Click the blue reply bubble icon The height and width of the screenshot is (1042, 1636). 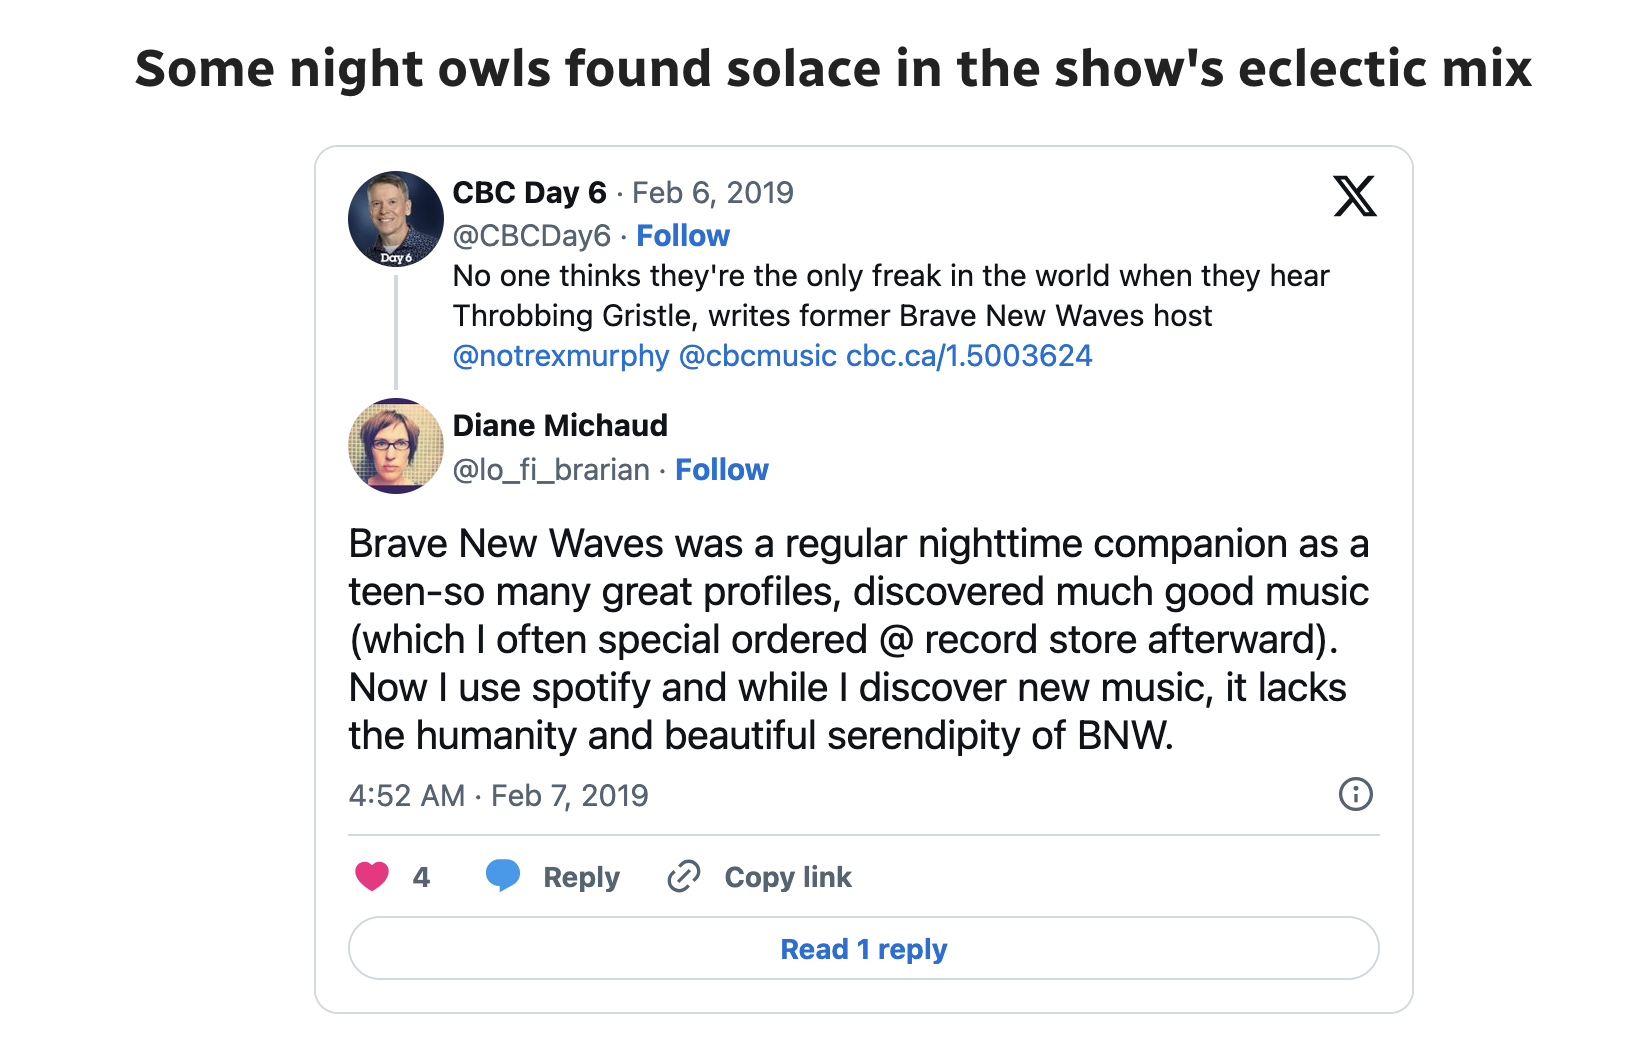pos(503,875)
